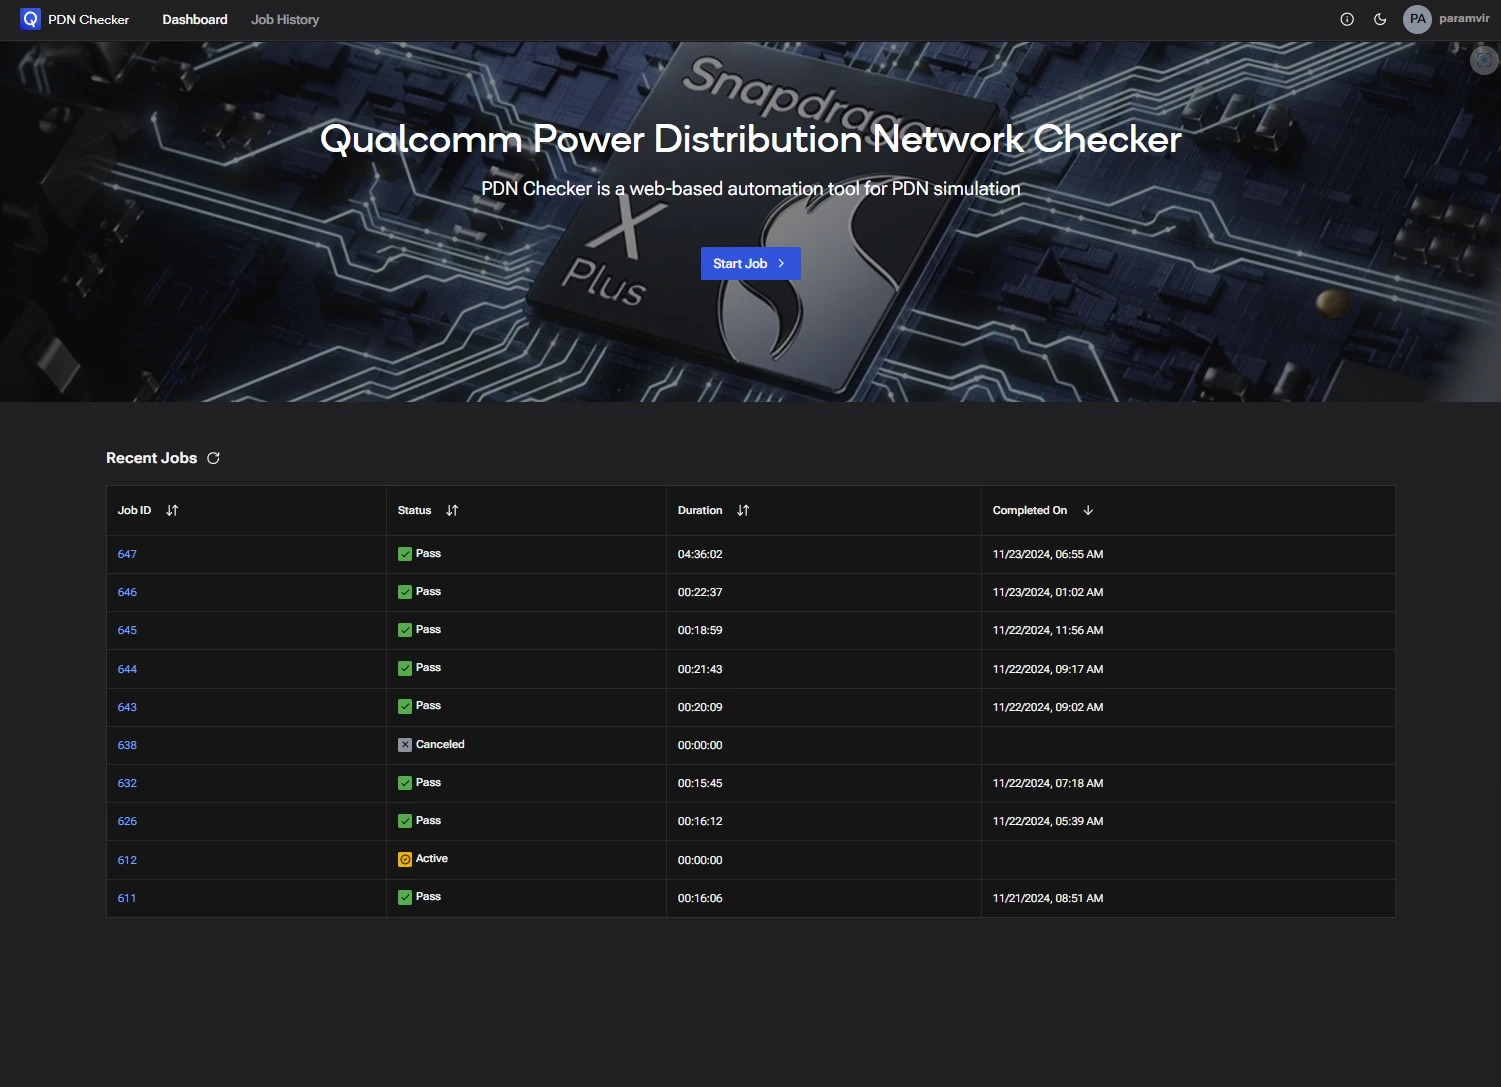This screenshot has width=1501, height=1087.
Task: Open the info icon in header
Action: [1347, 19]
